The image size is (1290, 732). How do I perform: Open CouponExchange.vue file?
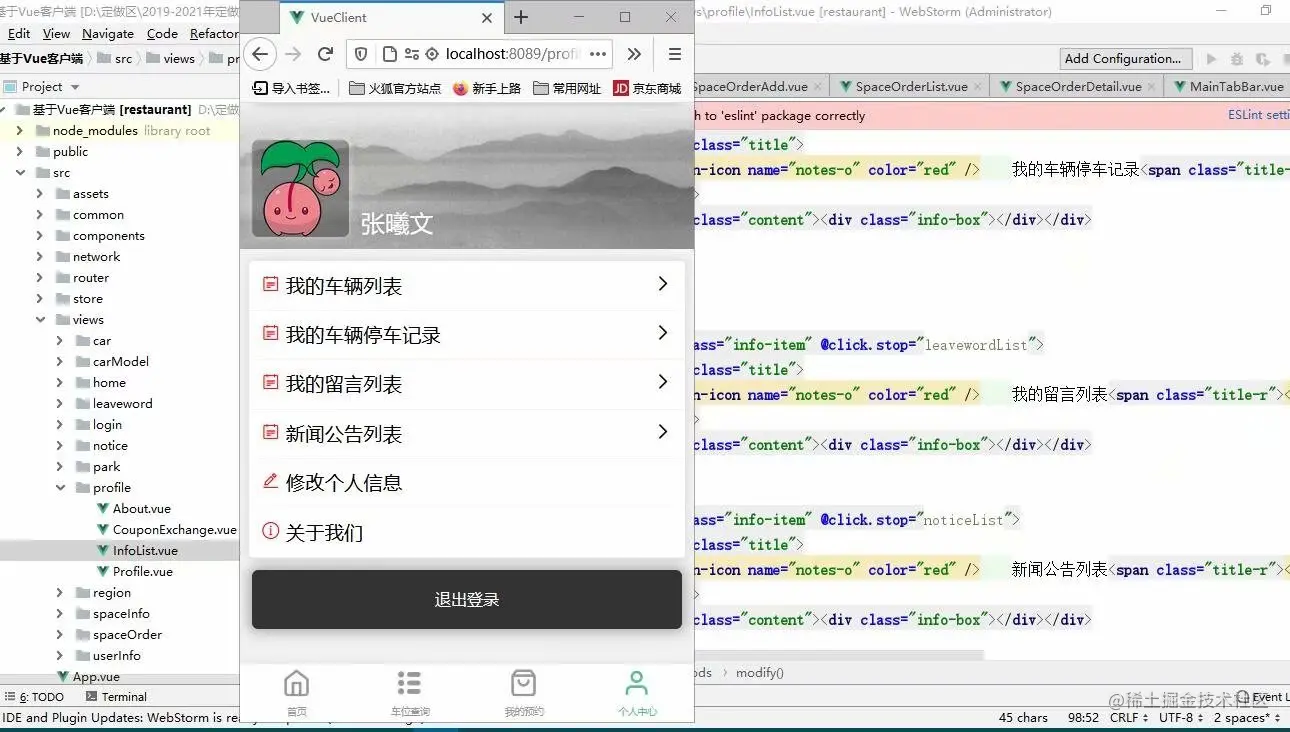167,530
